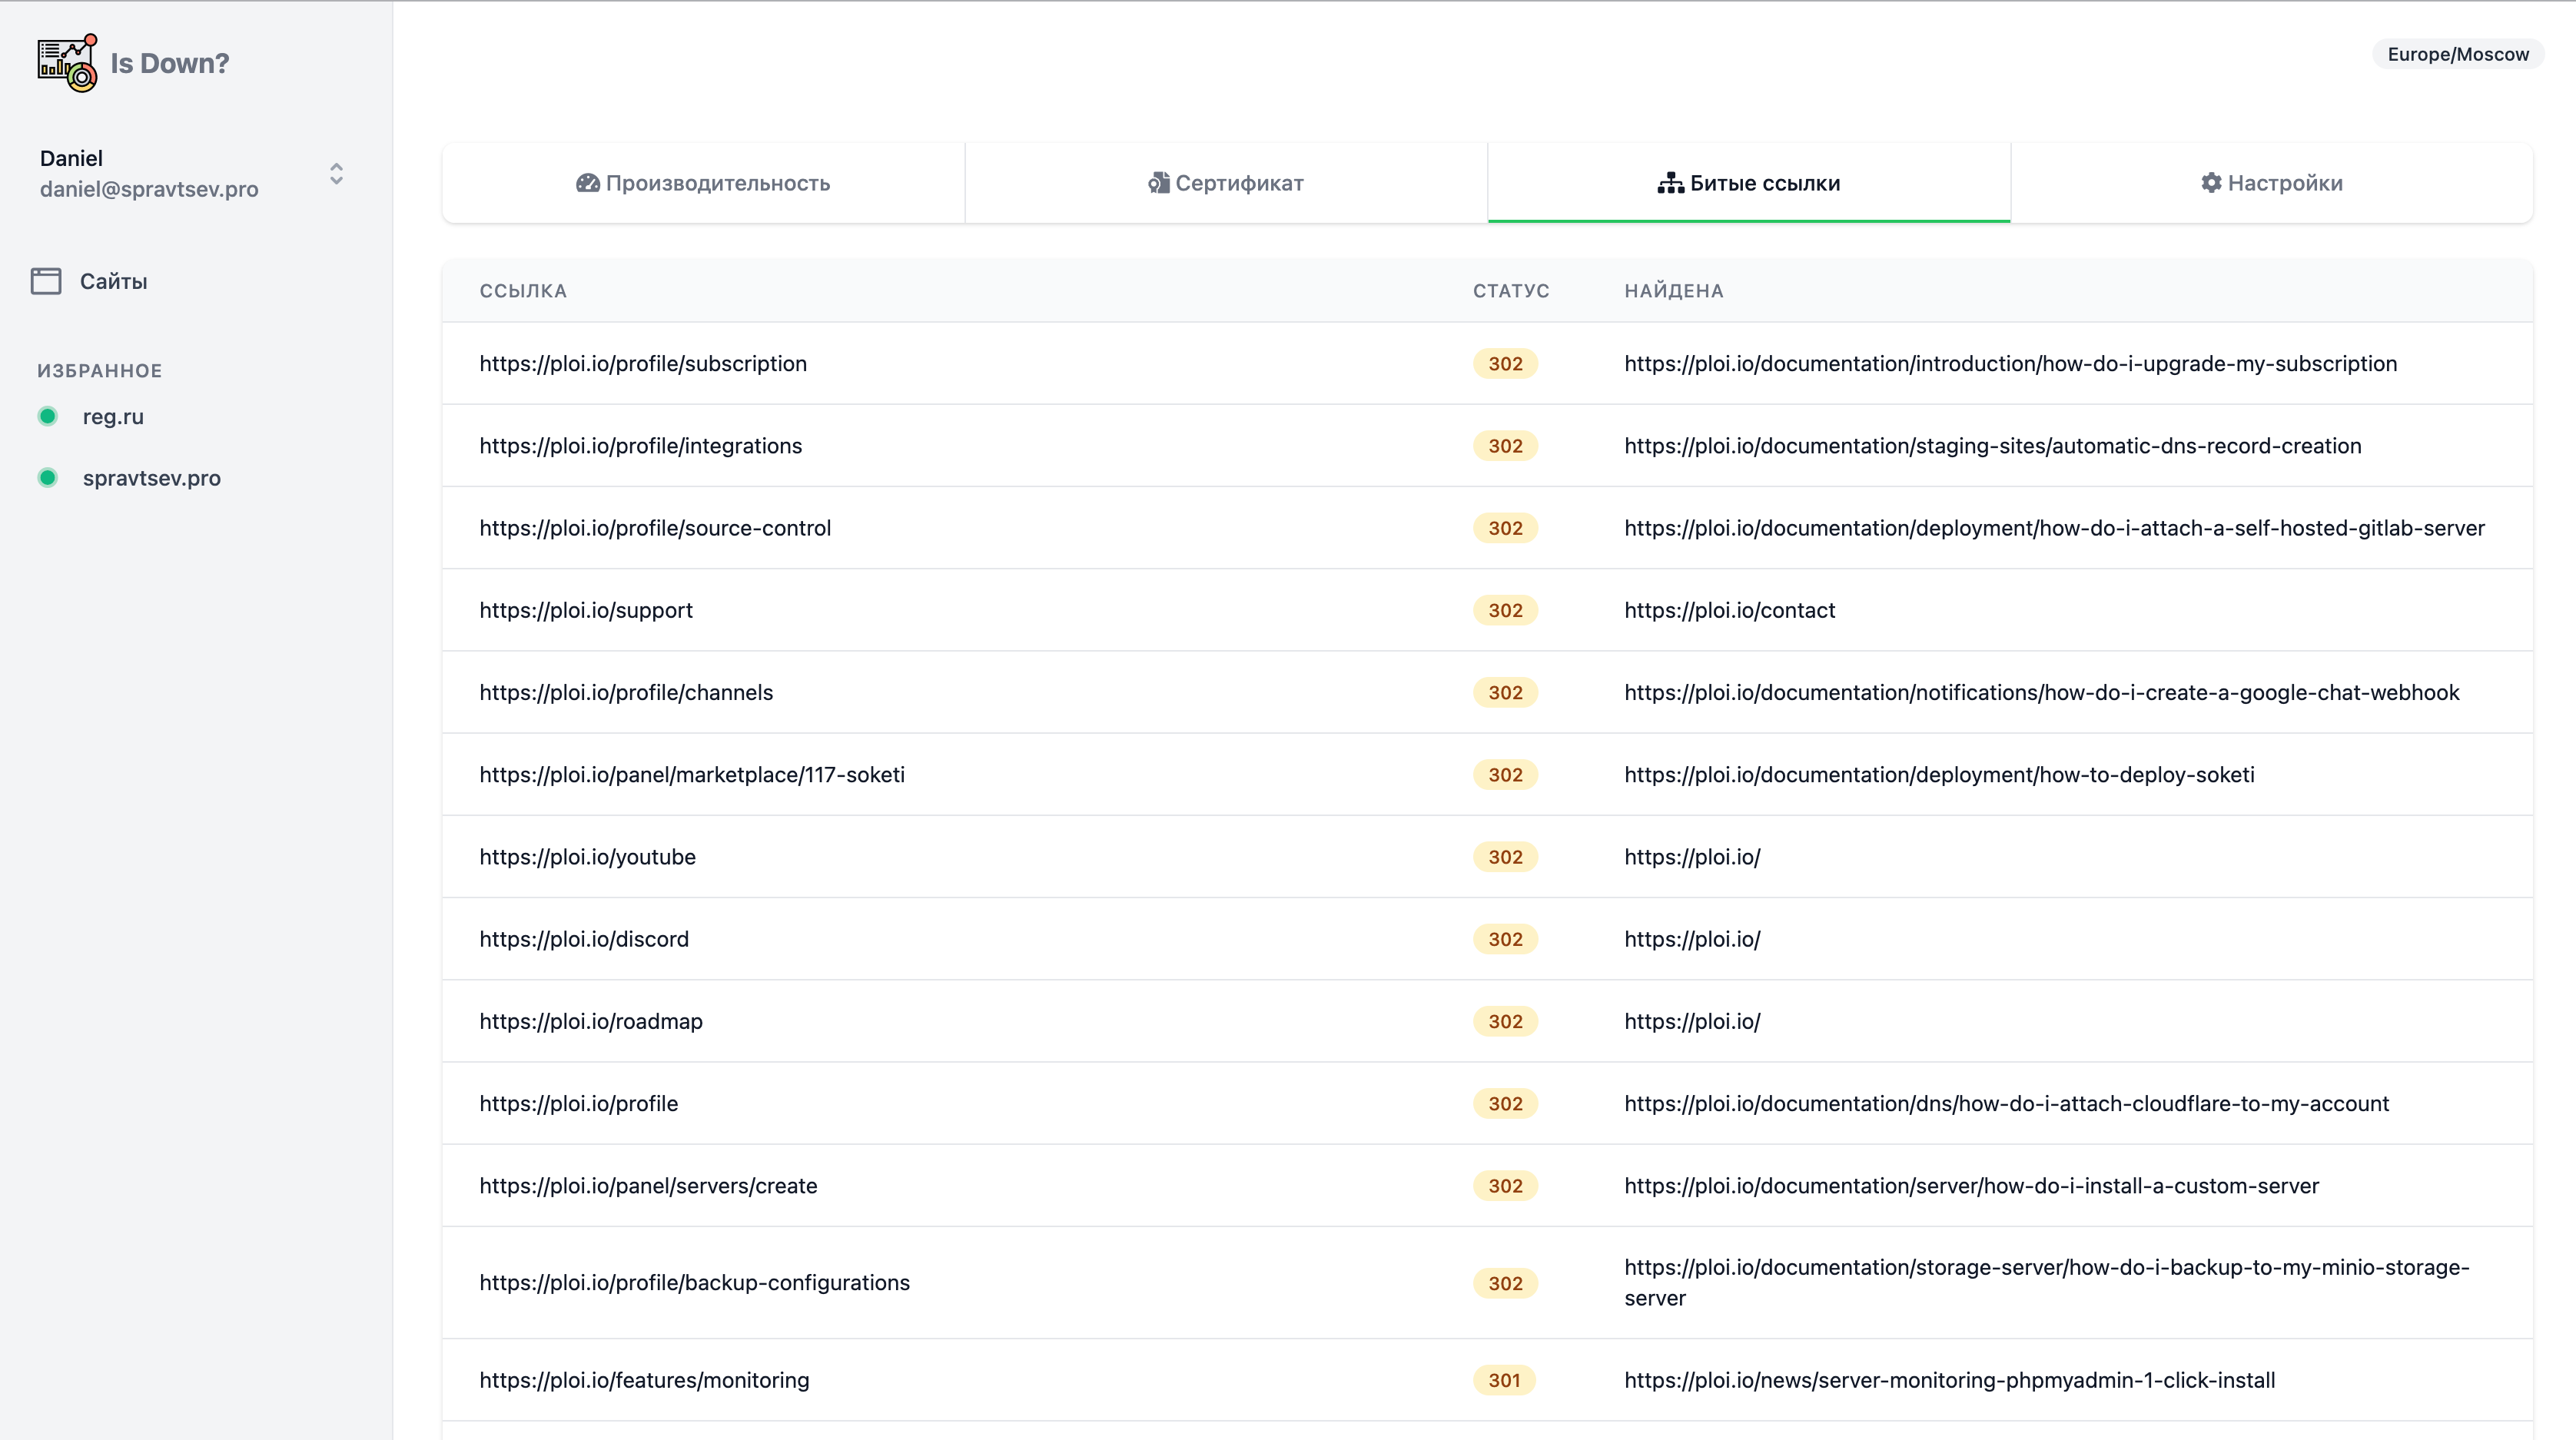Click the СCЫЛКА column header
Viewport: 2576px width, 1440px height.
(x=523, y=290)
